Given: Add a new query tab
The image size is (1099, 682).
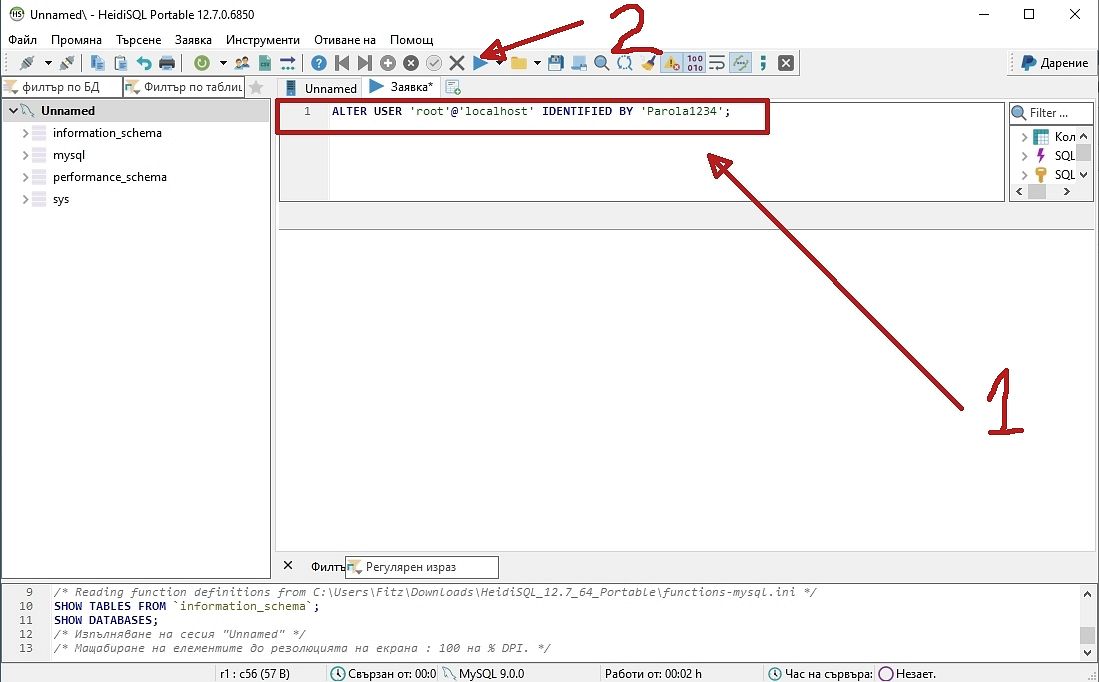Looking at the screenshot, I should (x=453, y=88).
